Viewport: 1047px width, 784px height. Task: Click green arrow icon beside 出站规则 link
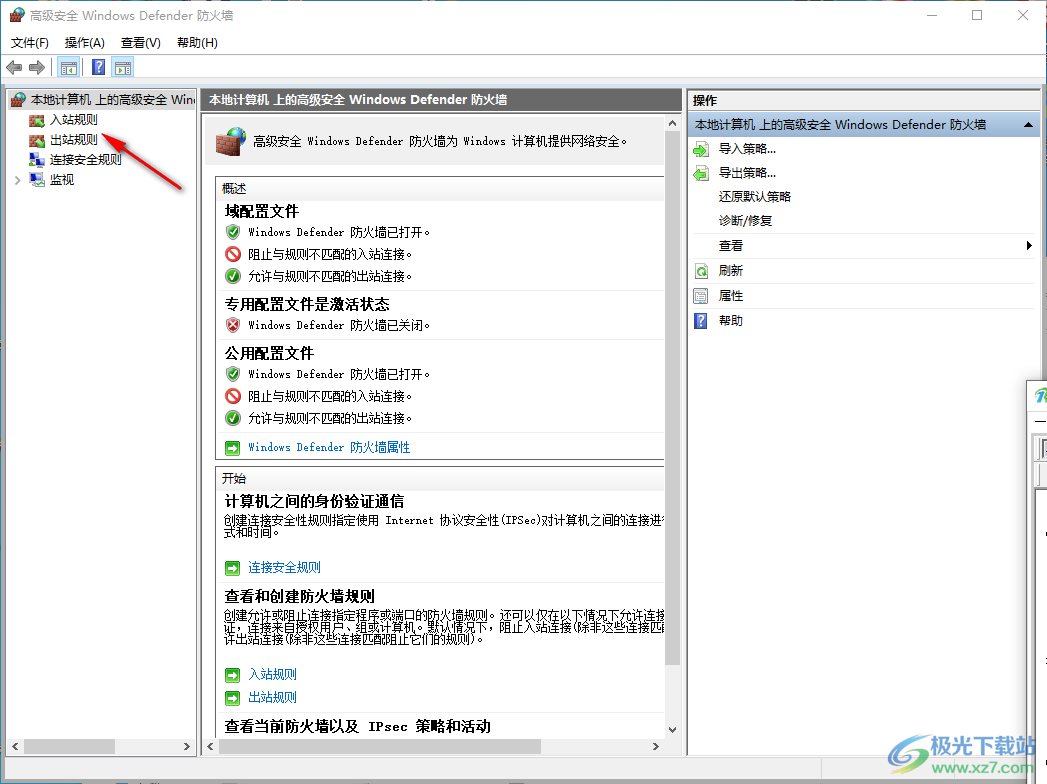click(232, 698)
